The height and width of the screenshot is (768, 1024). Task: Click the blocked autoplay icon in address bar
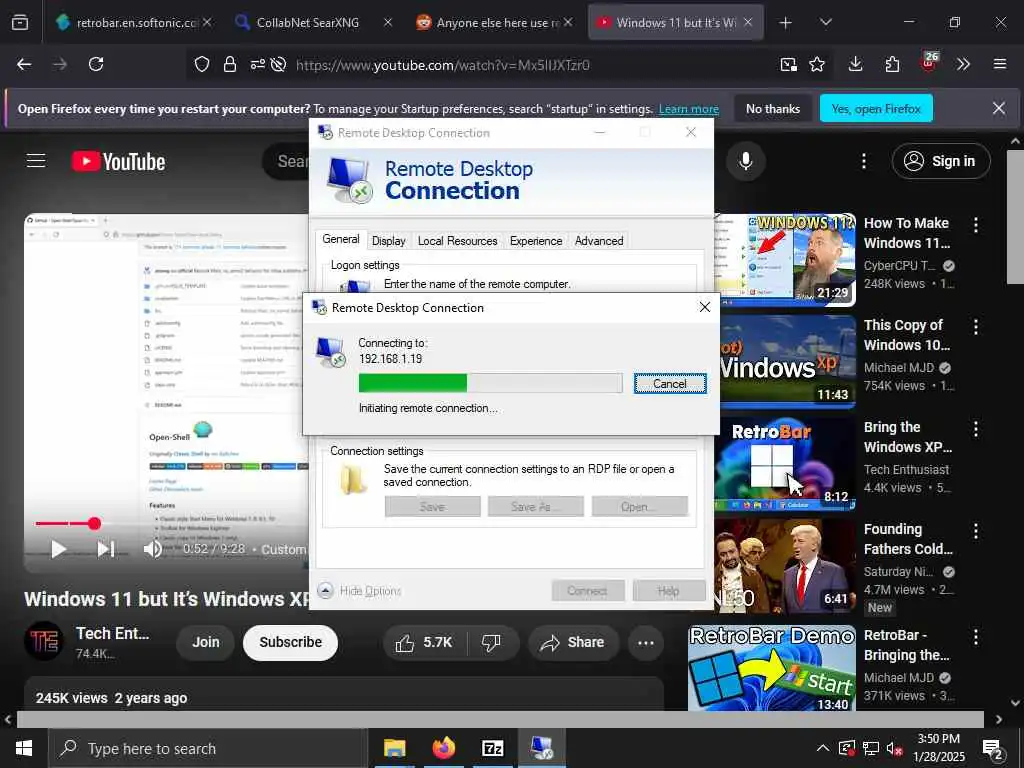point(278,64)
